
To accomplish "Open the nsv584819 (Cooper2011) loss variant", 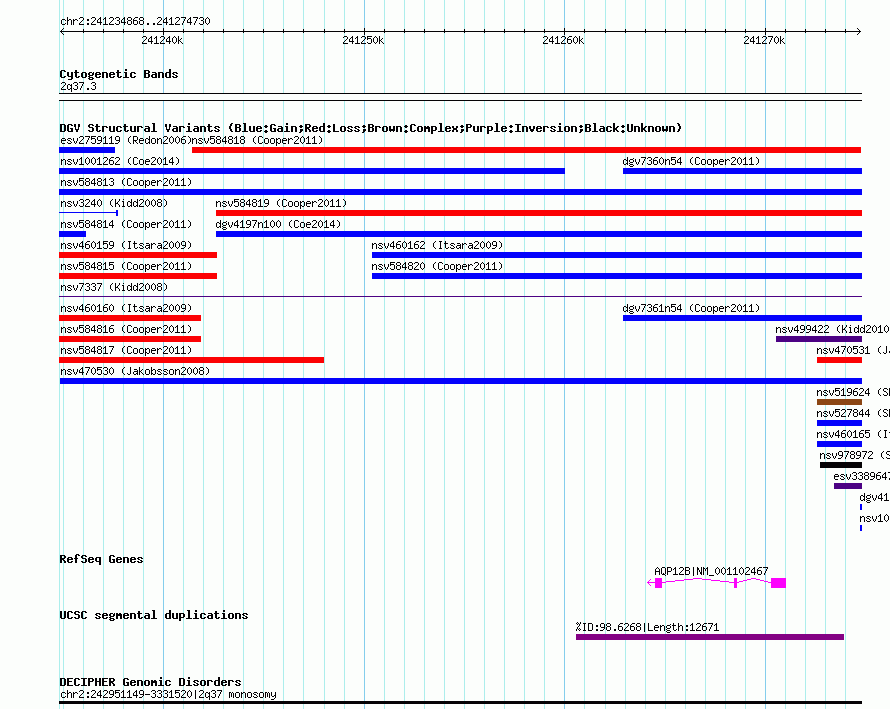I will (539, 213).
